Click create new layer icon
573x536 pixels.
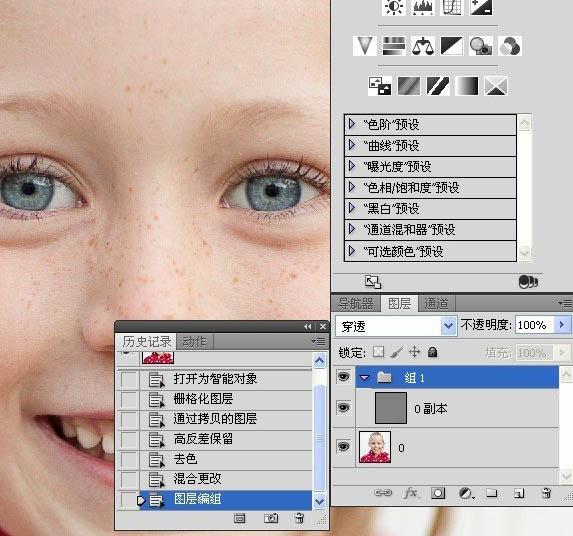click(x=519, y=494)
